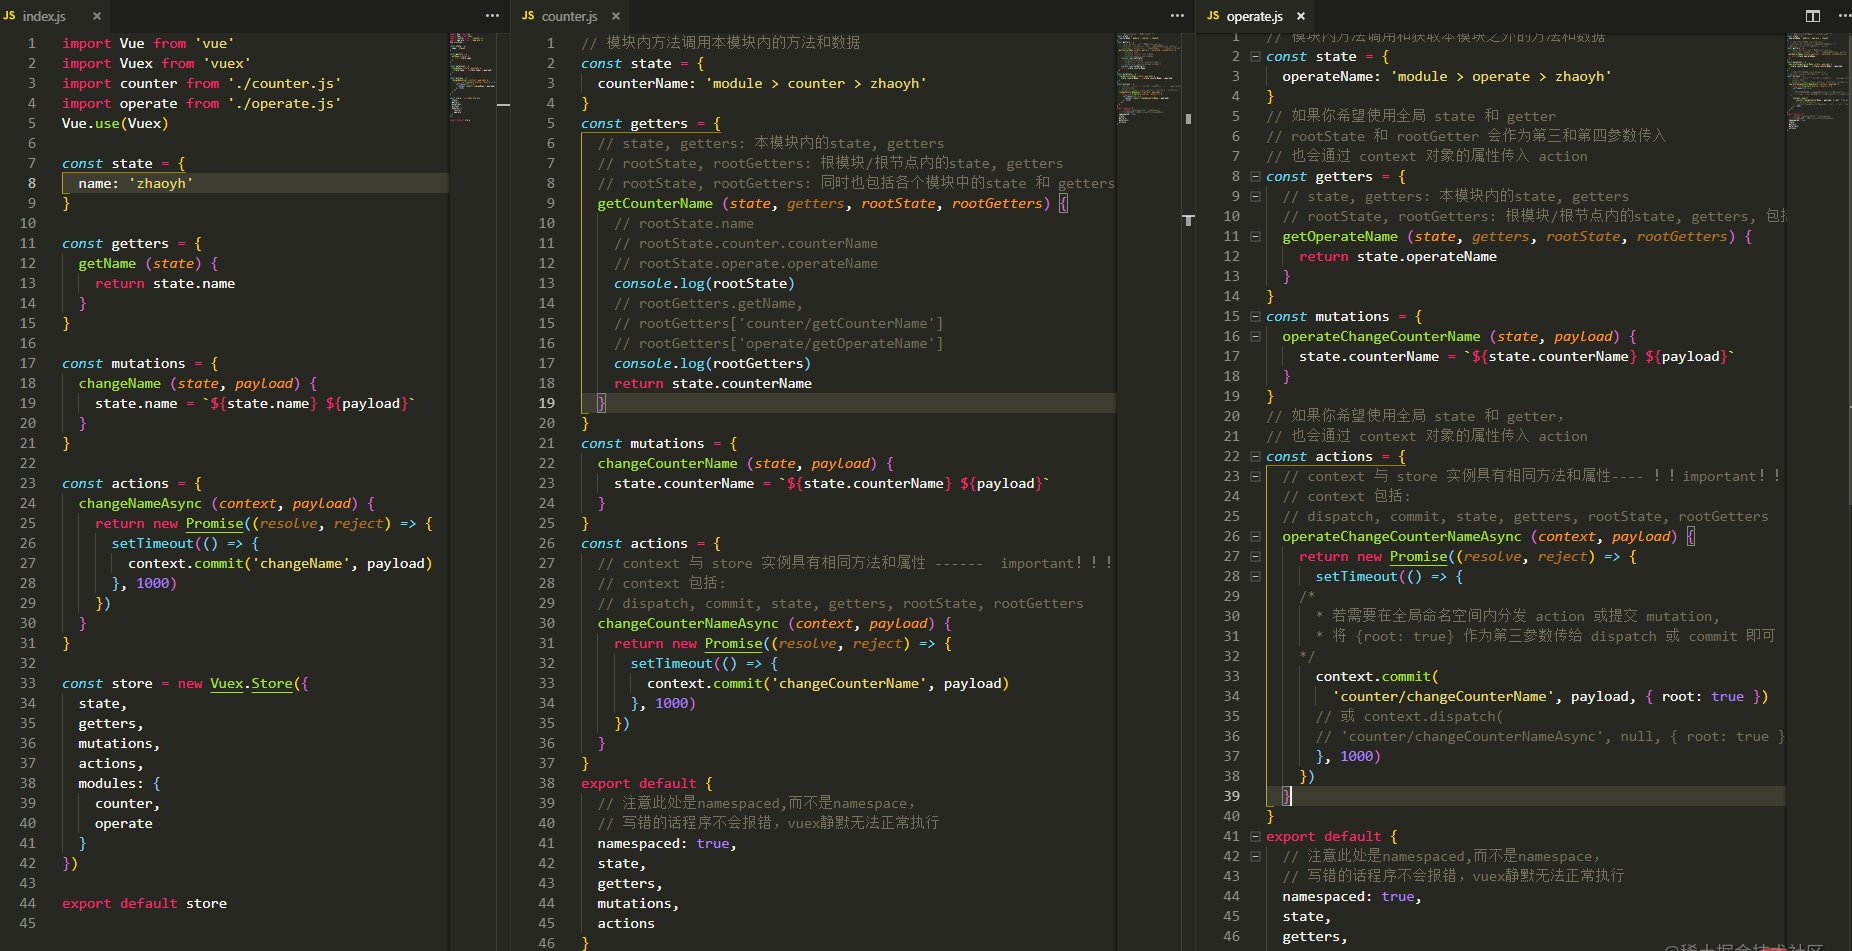Collapse the const state block in operate.js
The height and width of the screenshot is (951, 1852).
(1255, 57)
